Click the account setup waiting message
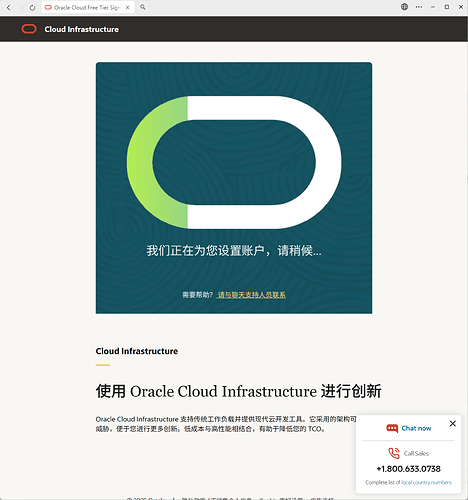 click(234, 251)
